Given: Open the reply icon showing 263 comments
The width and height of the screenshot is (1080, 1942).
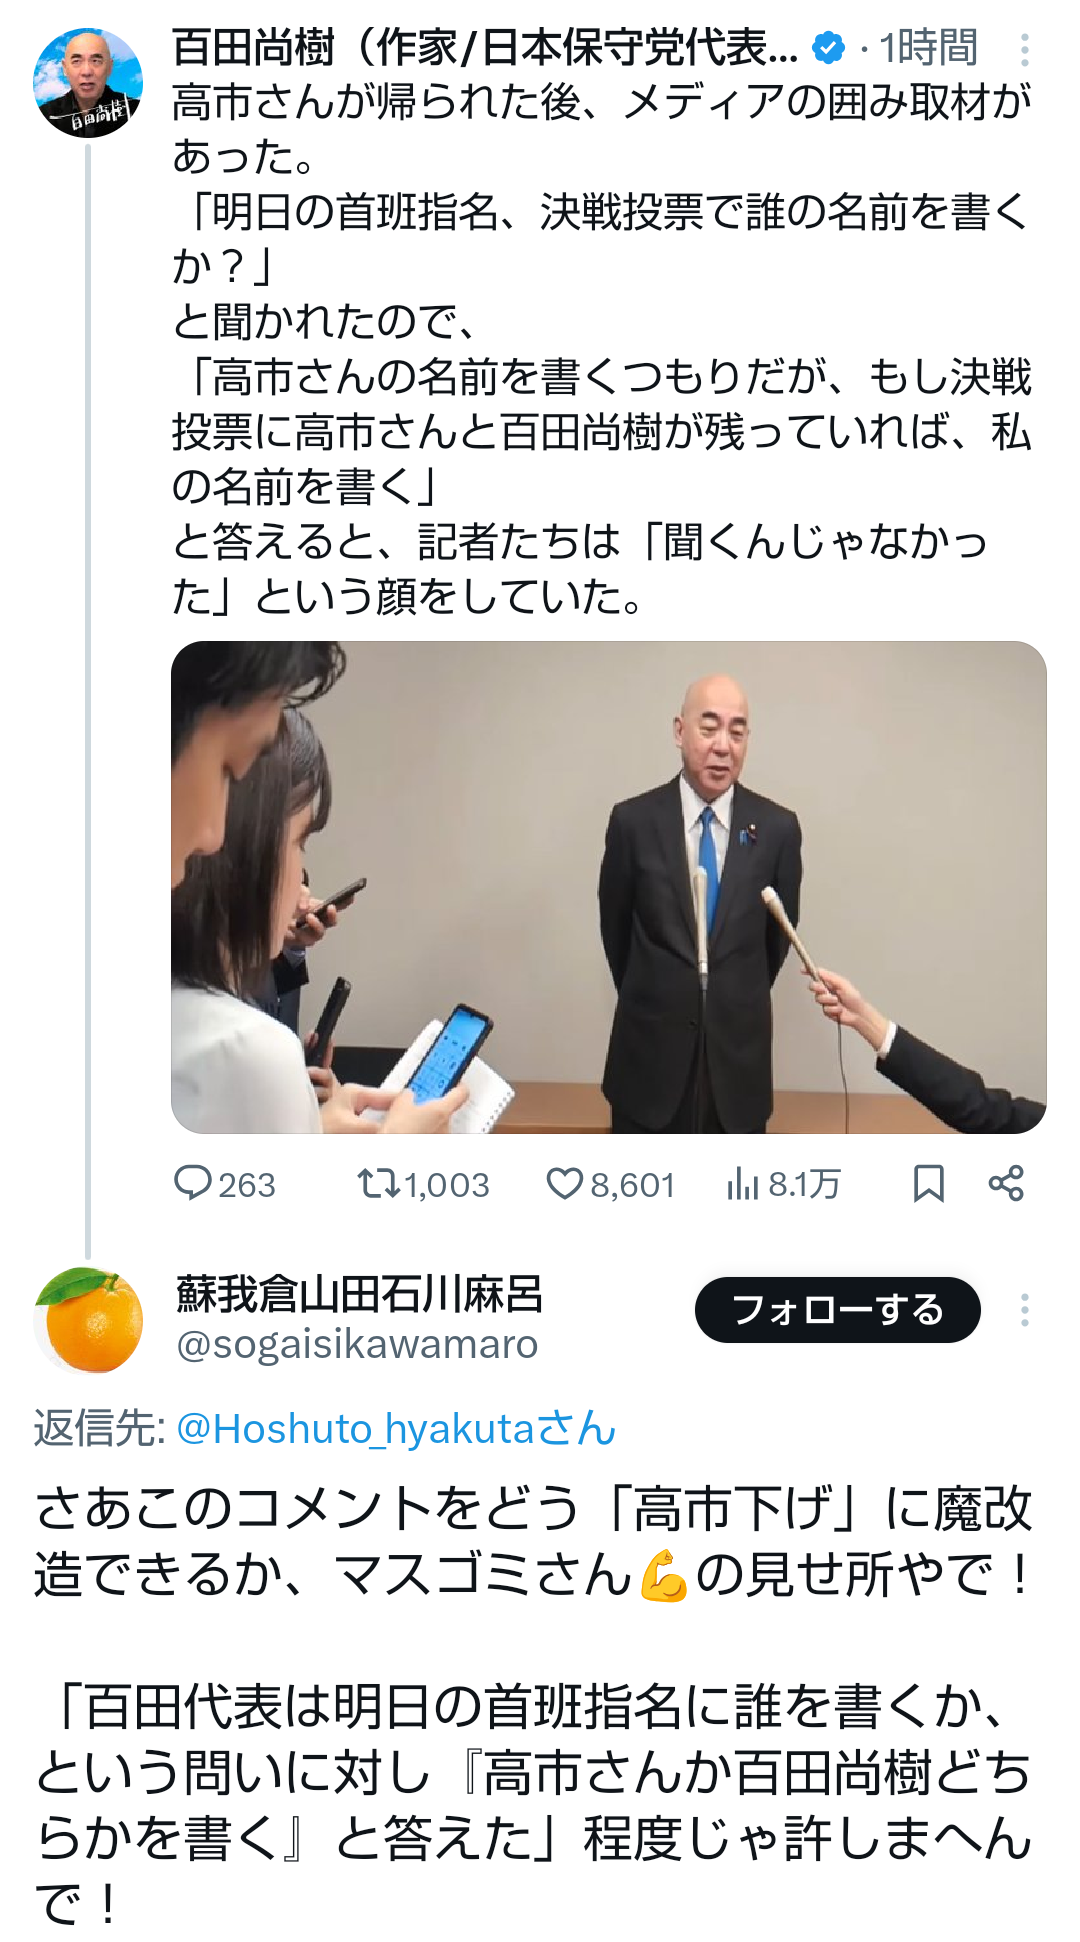Looking at the screenshot, I should (x=224, y=1184).
